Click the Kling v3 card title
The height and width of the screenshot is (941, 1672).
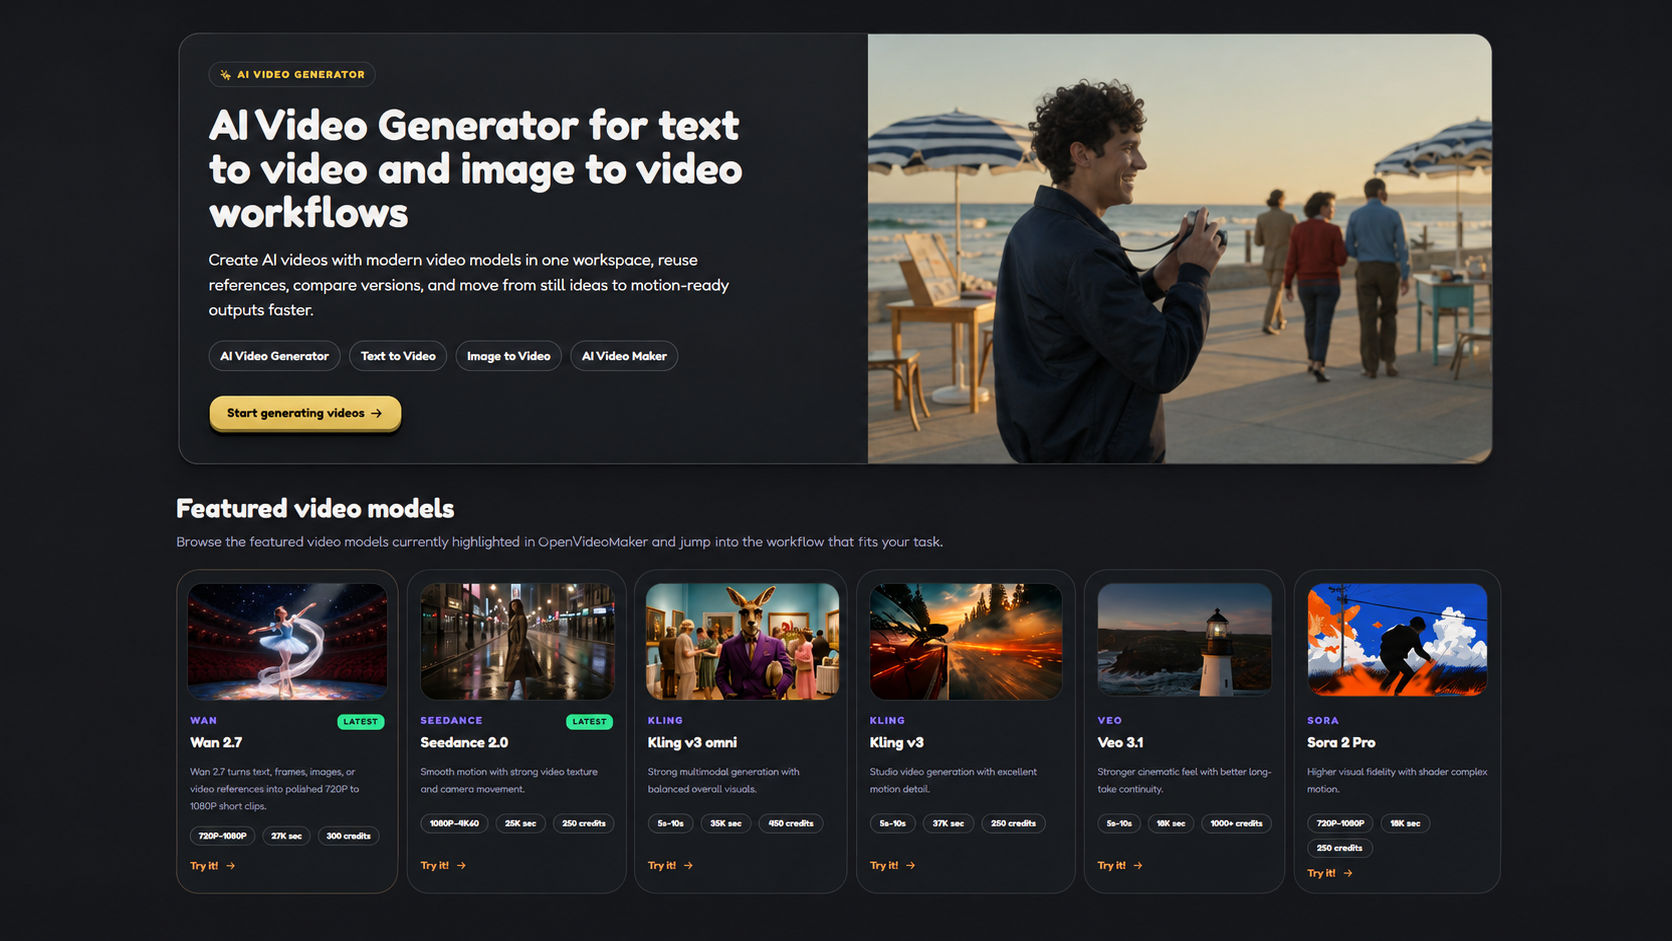(897, 743)
